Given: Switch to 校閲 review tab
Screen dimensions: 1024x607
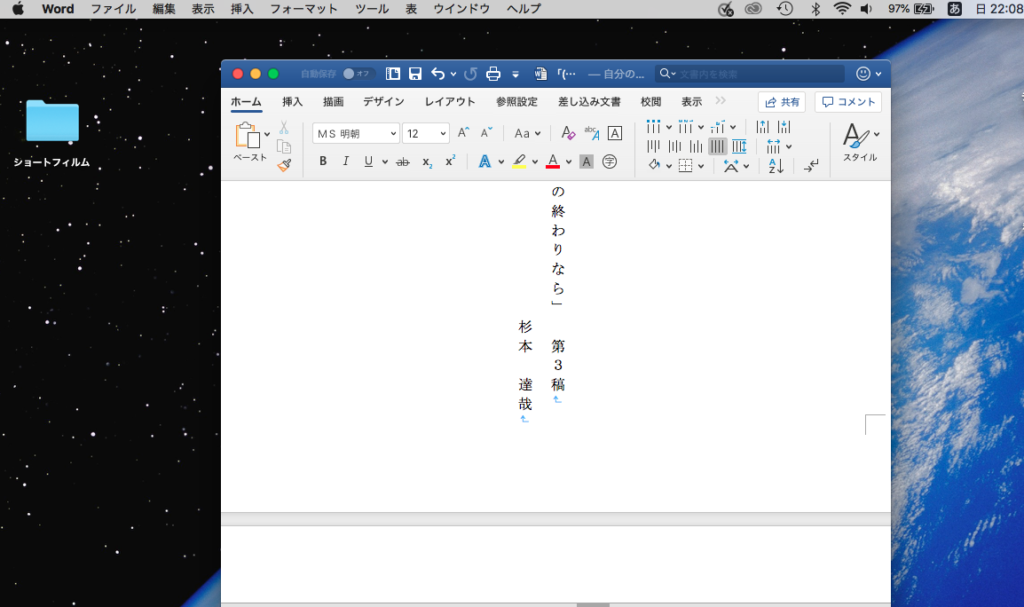Looking at the screenshot, I should pos(650,101).
